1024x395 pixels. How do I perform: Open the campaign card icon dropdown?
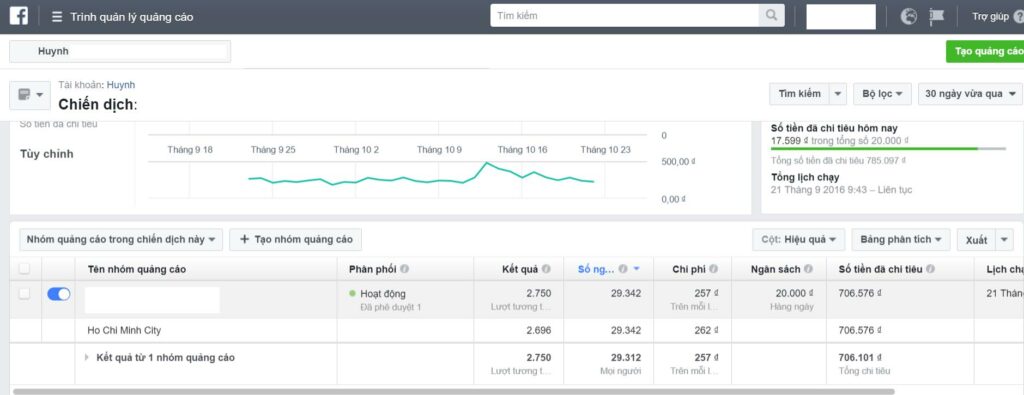pyautogui.click(x=30, y=95)
